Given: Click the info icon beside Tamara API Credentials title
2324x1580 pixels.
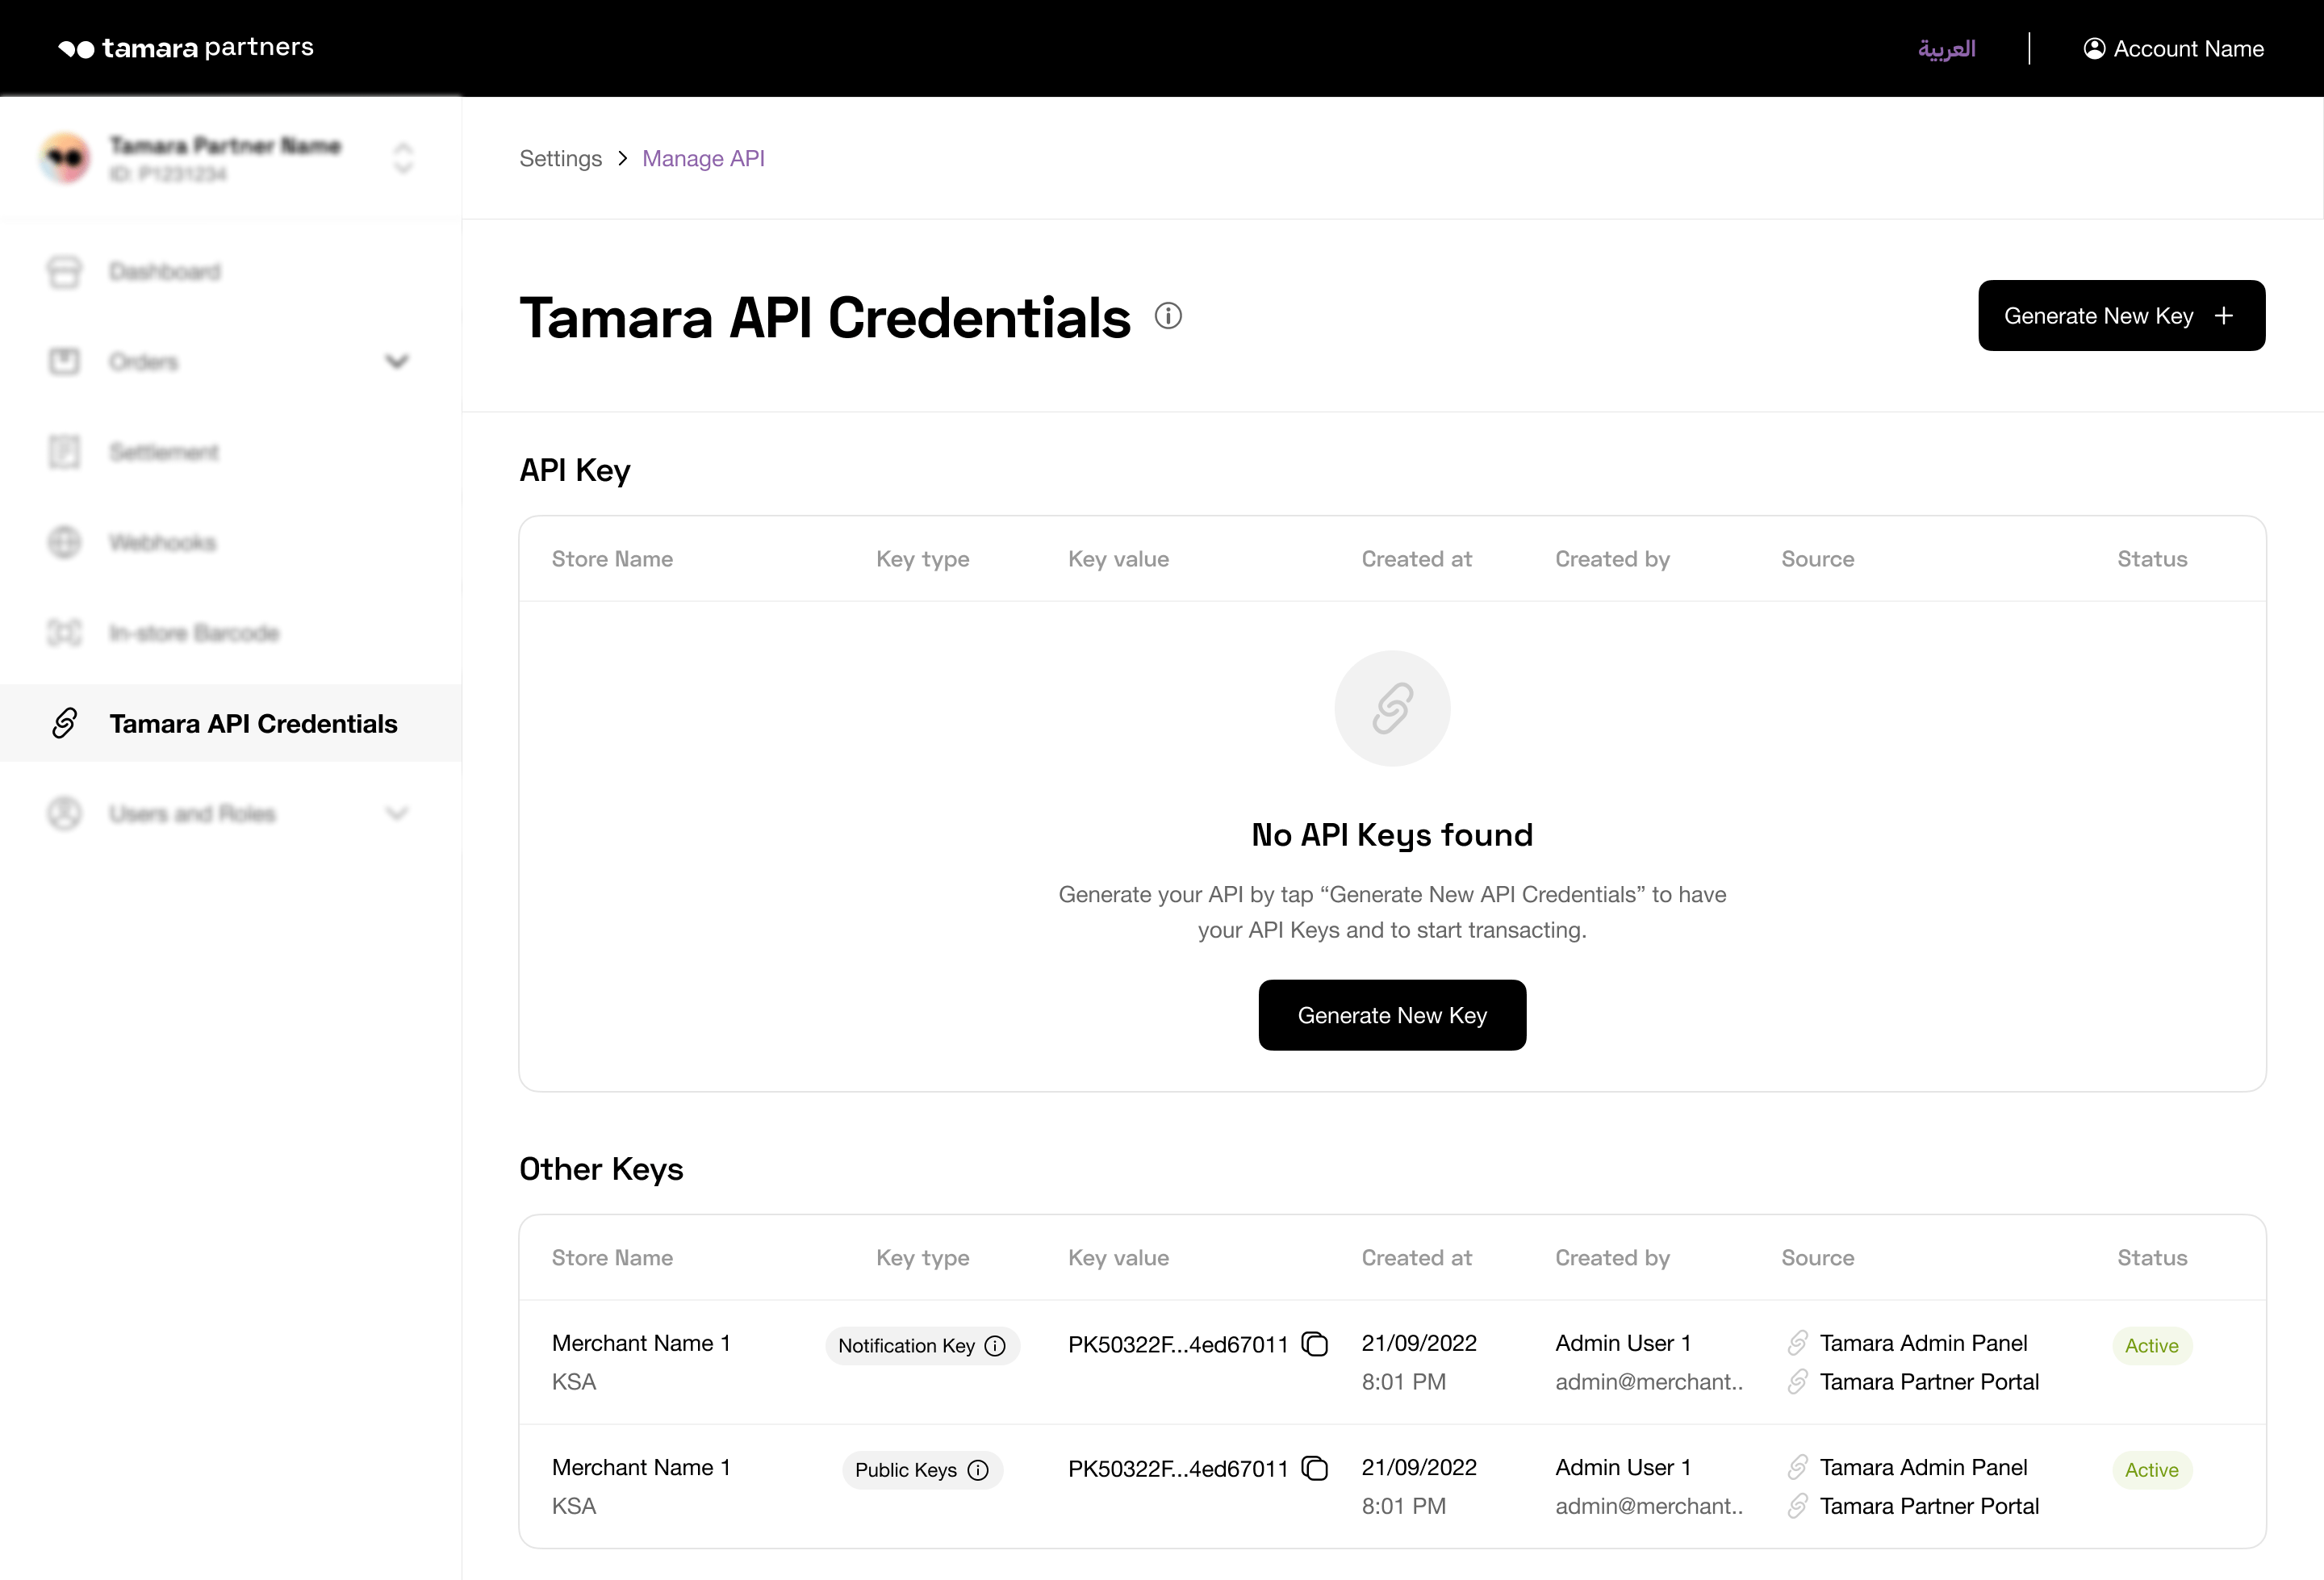Looking at the screenshot, I should pos(1168,315).
